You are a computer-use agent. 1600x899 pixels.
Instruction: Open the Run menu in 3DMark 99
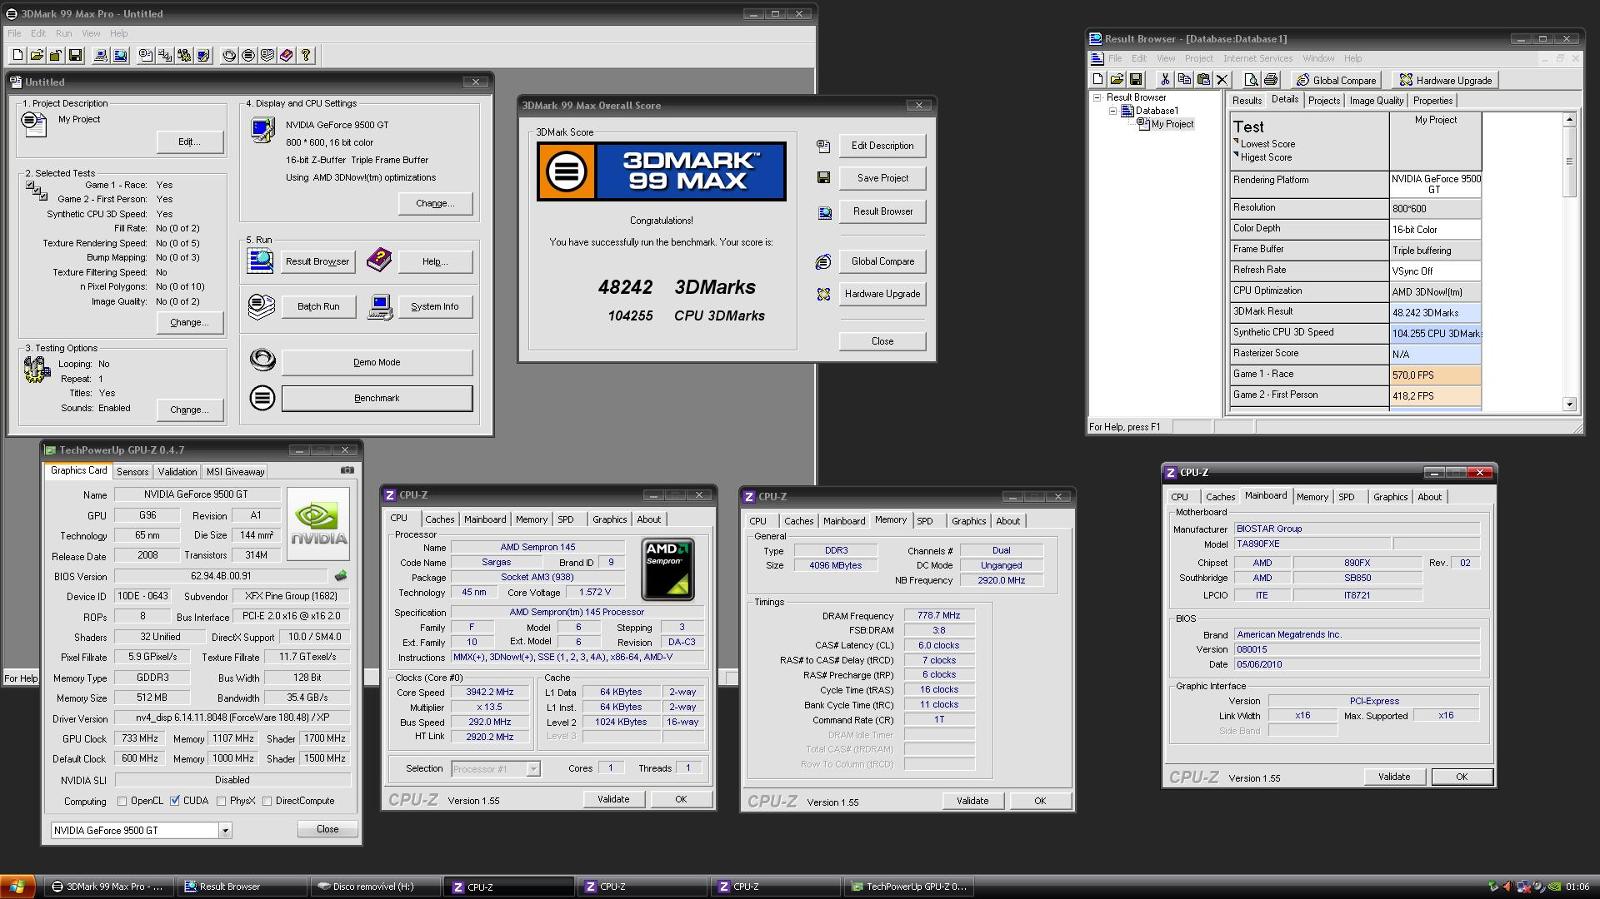pos(64,33)
